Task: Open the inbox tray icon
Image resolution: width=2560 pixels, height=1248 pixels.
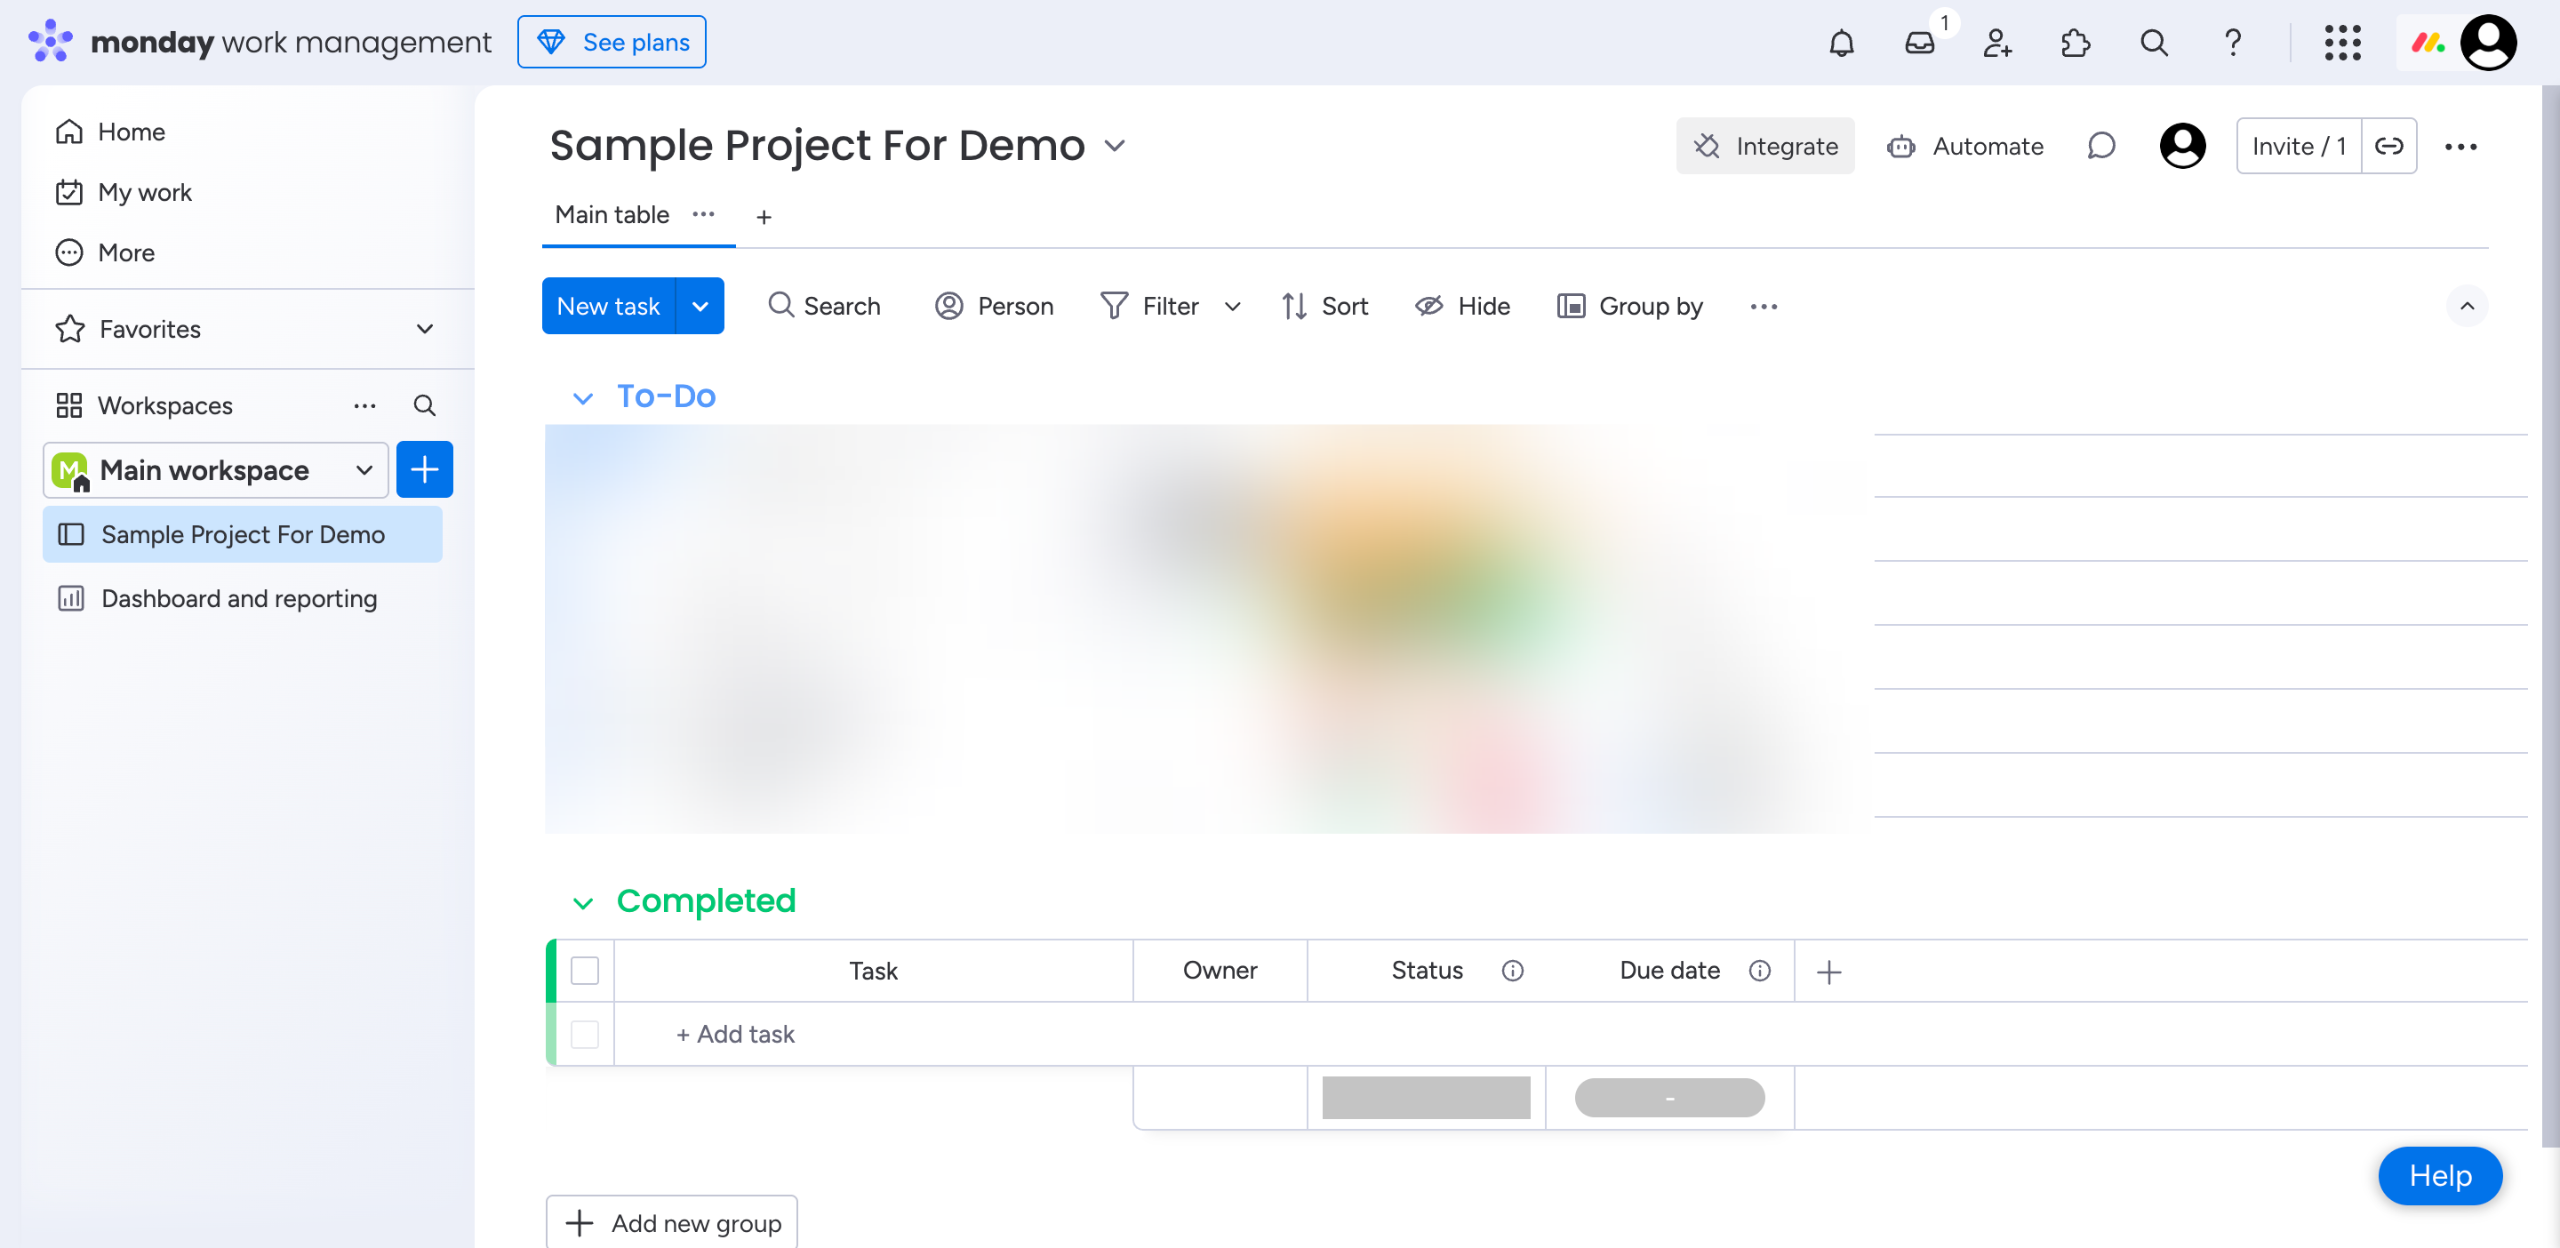Action: [1919, 43]
